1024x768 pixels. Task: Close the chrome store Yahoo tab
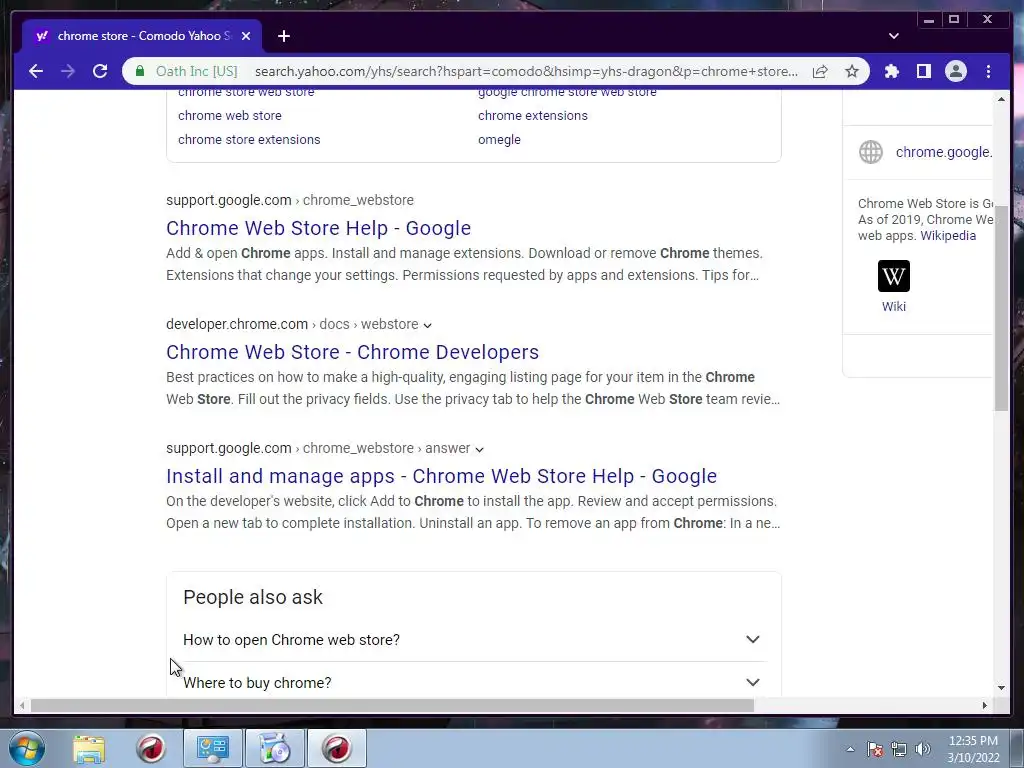click(x=246, y=36)
